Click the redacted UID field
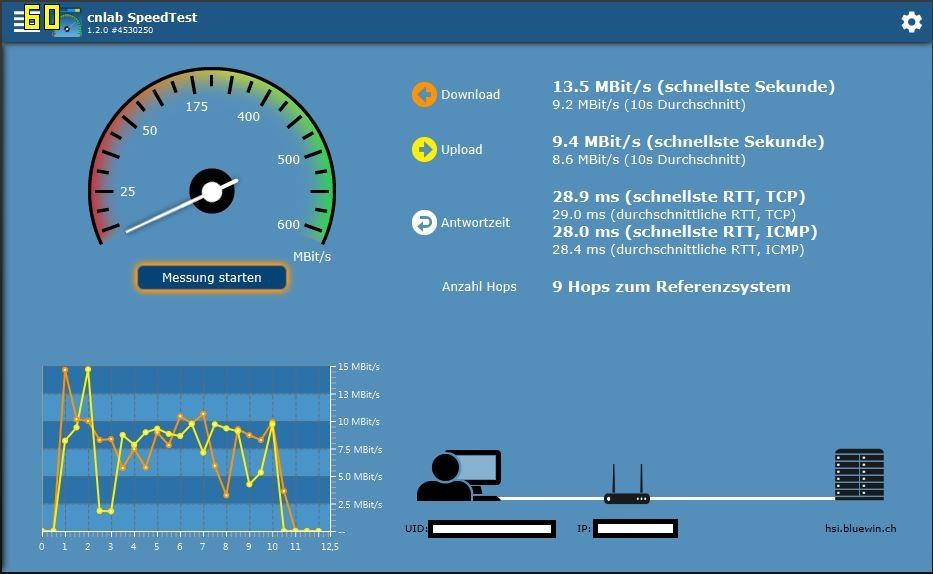This screenshot has width=933, height=574. (491, 528)
